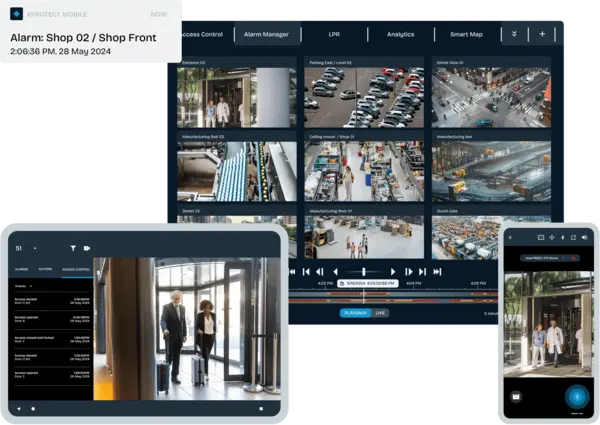
Task: Click the XProtect Mobile app icon in notification
Action: 16,14
